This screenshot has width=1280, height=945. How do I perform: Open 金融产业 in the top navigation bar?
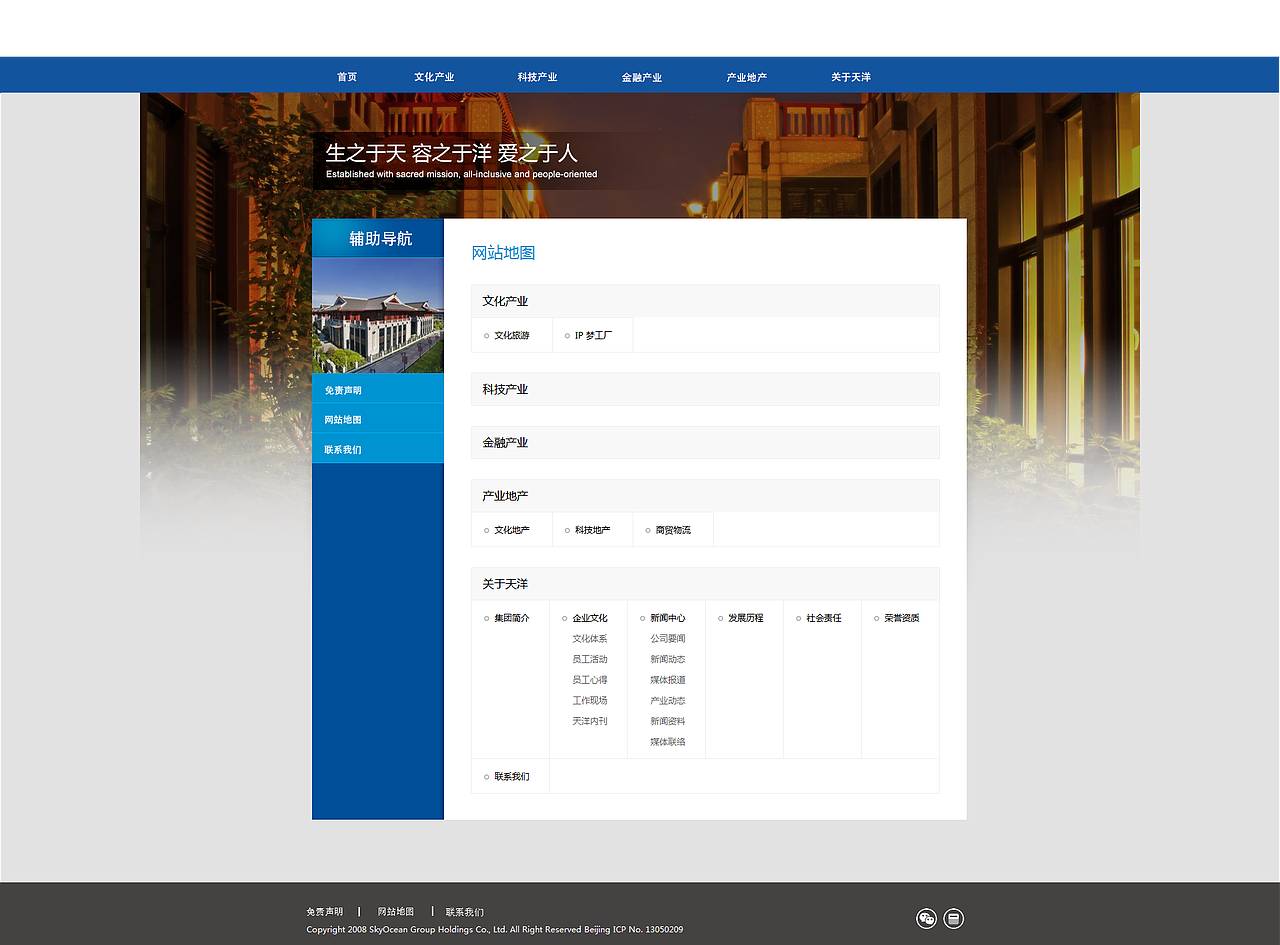click(x=642, y=77)
